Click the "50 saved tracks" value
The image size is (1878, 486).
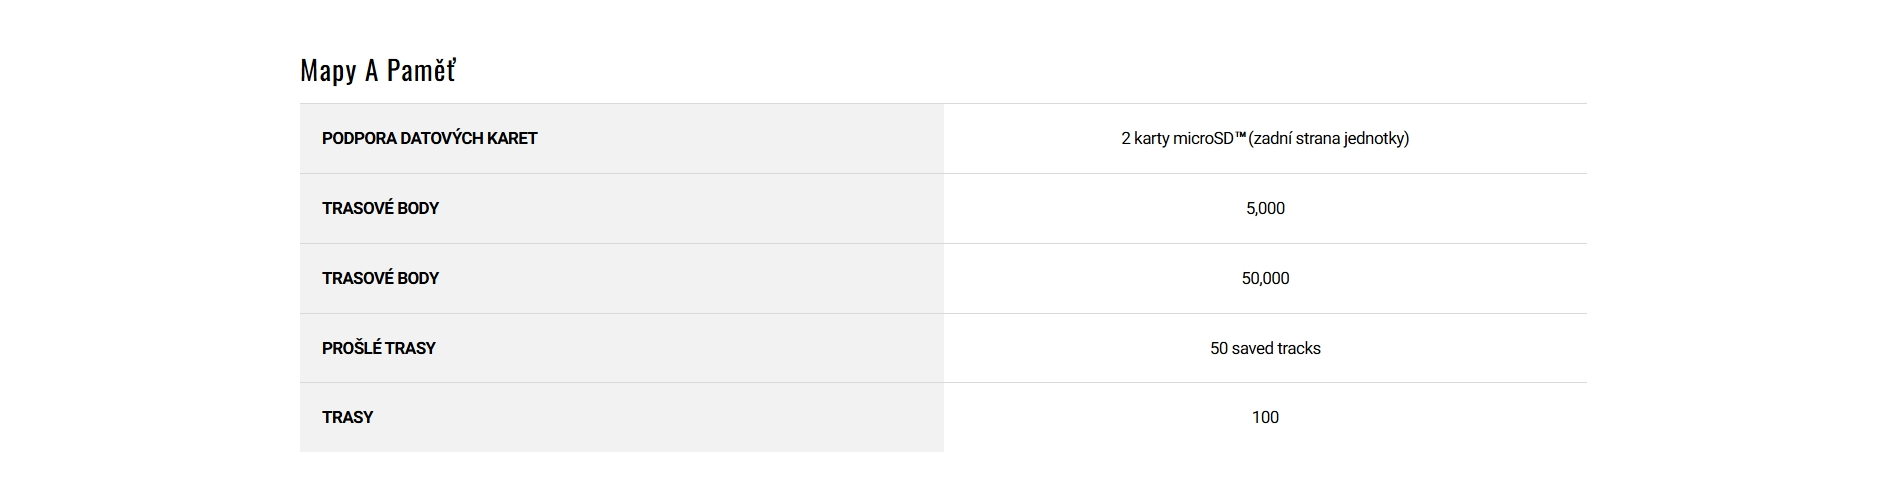tap(1265, 349)
